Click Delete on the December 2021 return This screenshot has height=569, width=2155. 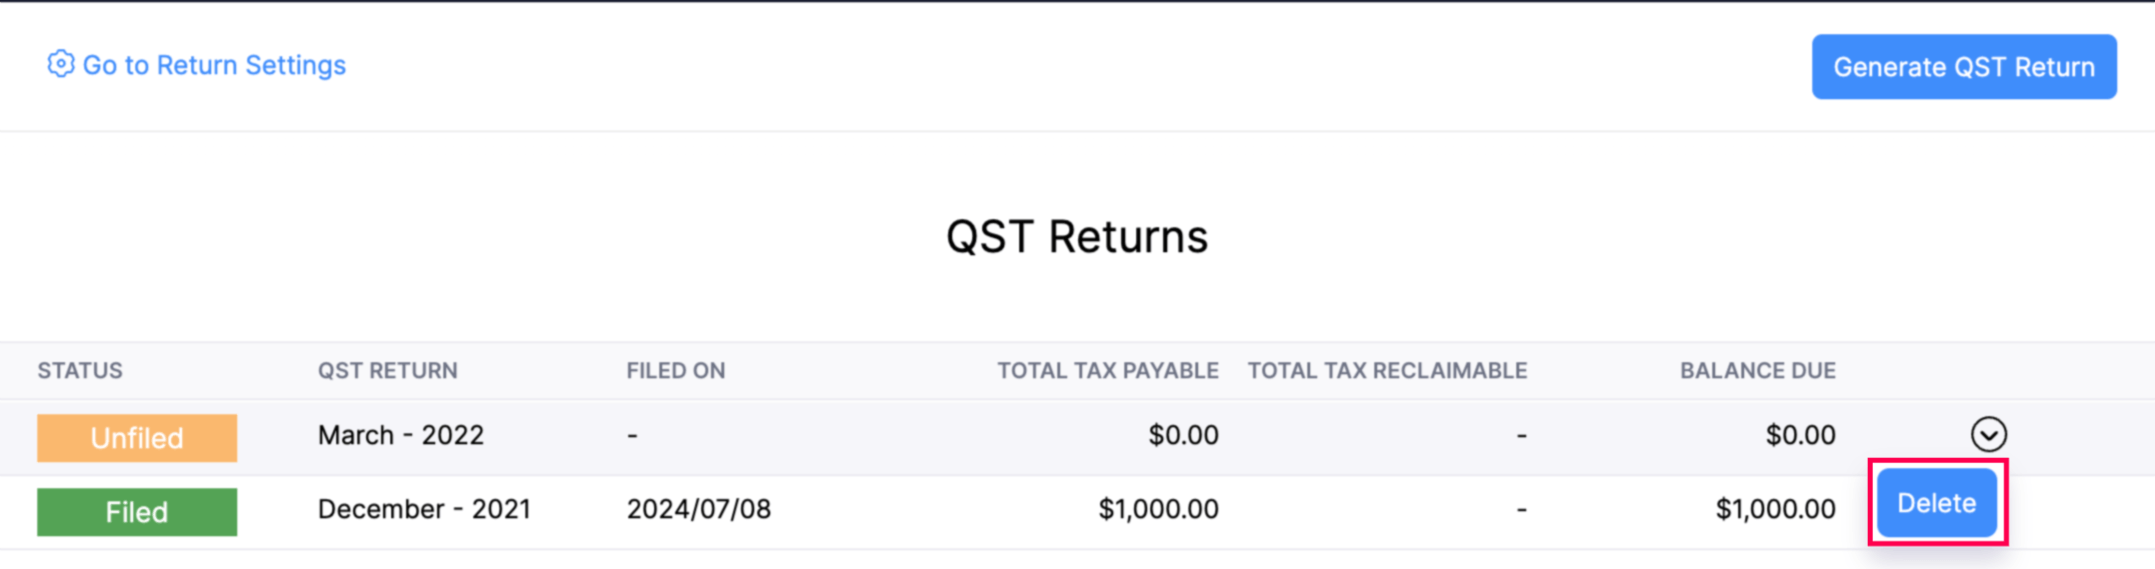pos(1936,503)
